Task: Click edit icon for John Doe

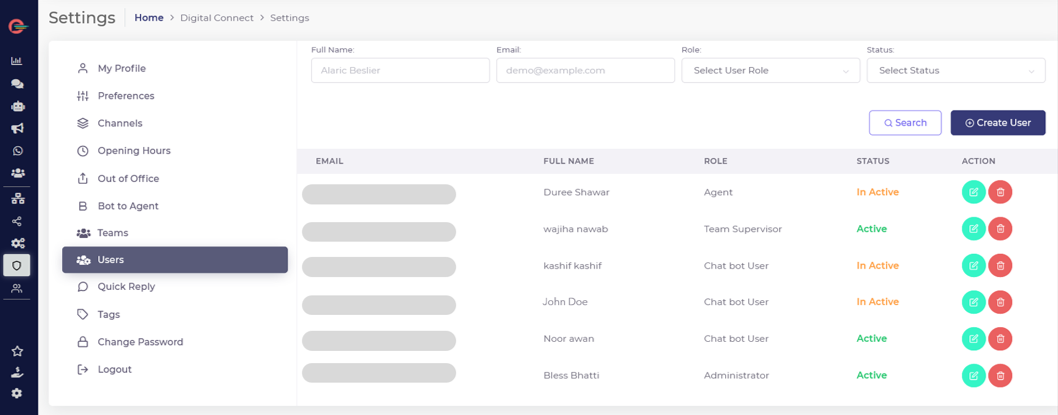Action: pyautogui.click(x=973, y=302)
